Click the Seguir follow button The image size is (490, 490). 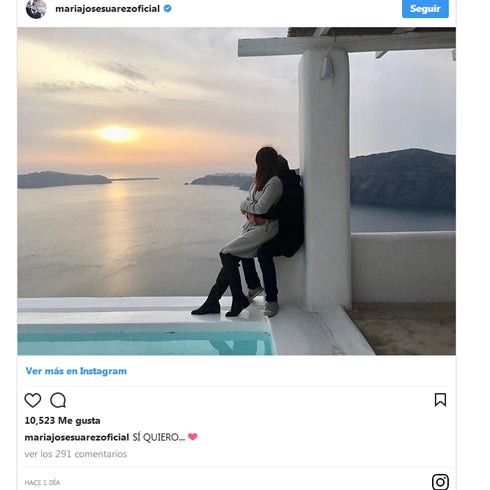[425, 8]
